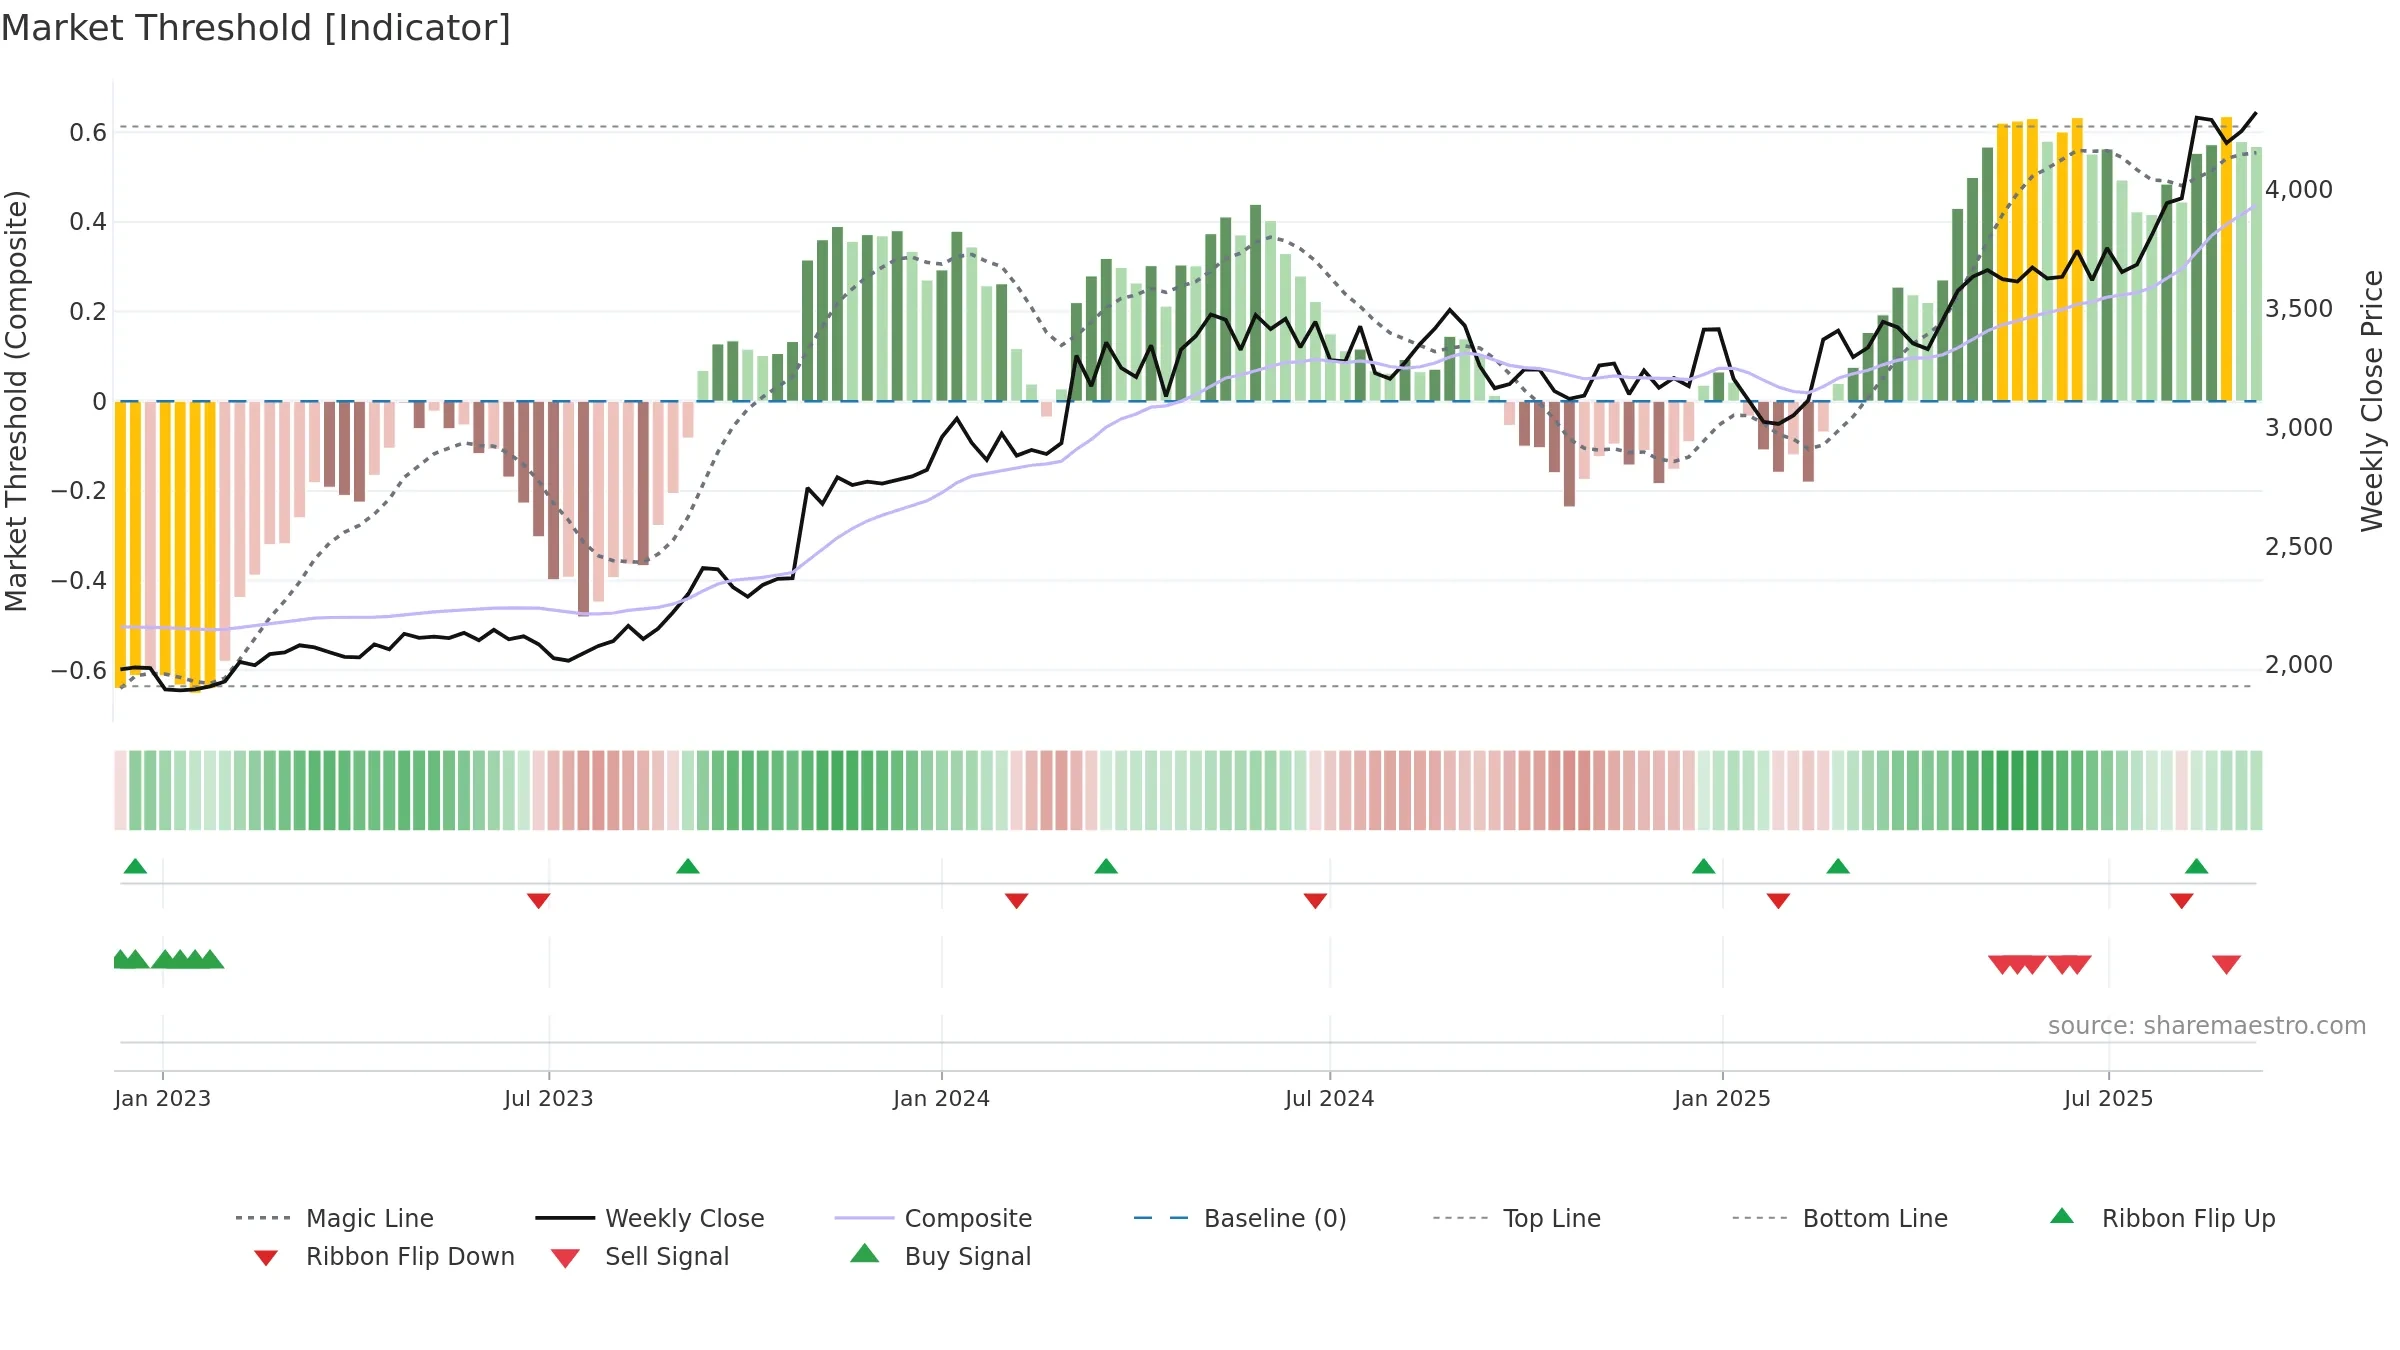
Task: Hide the Composite line via legend
Action: coord(933,1218)
